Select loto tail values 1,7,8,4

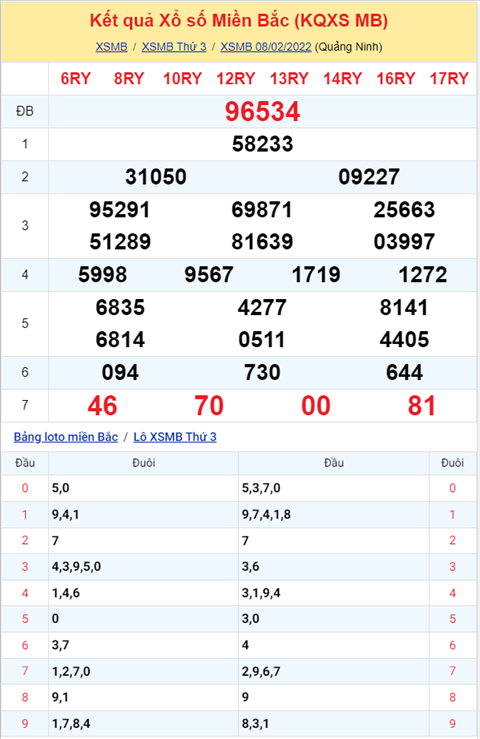click(71, 723)
